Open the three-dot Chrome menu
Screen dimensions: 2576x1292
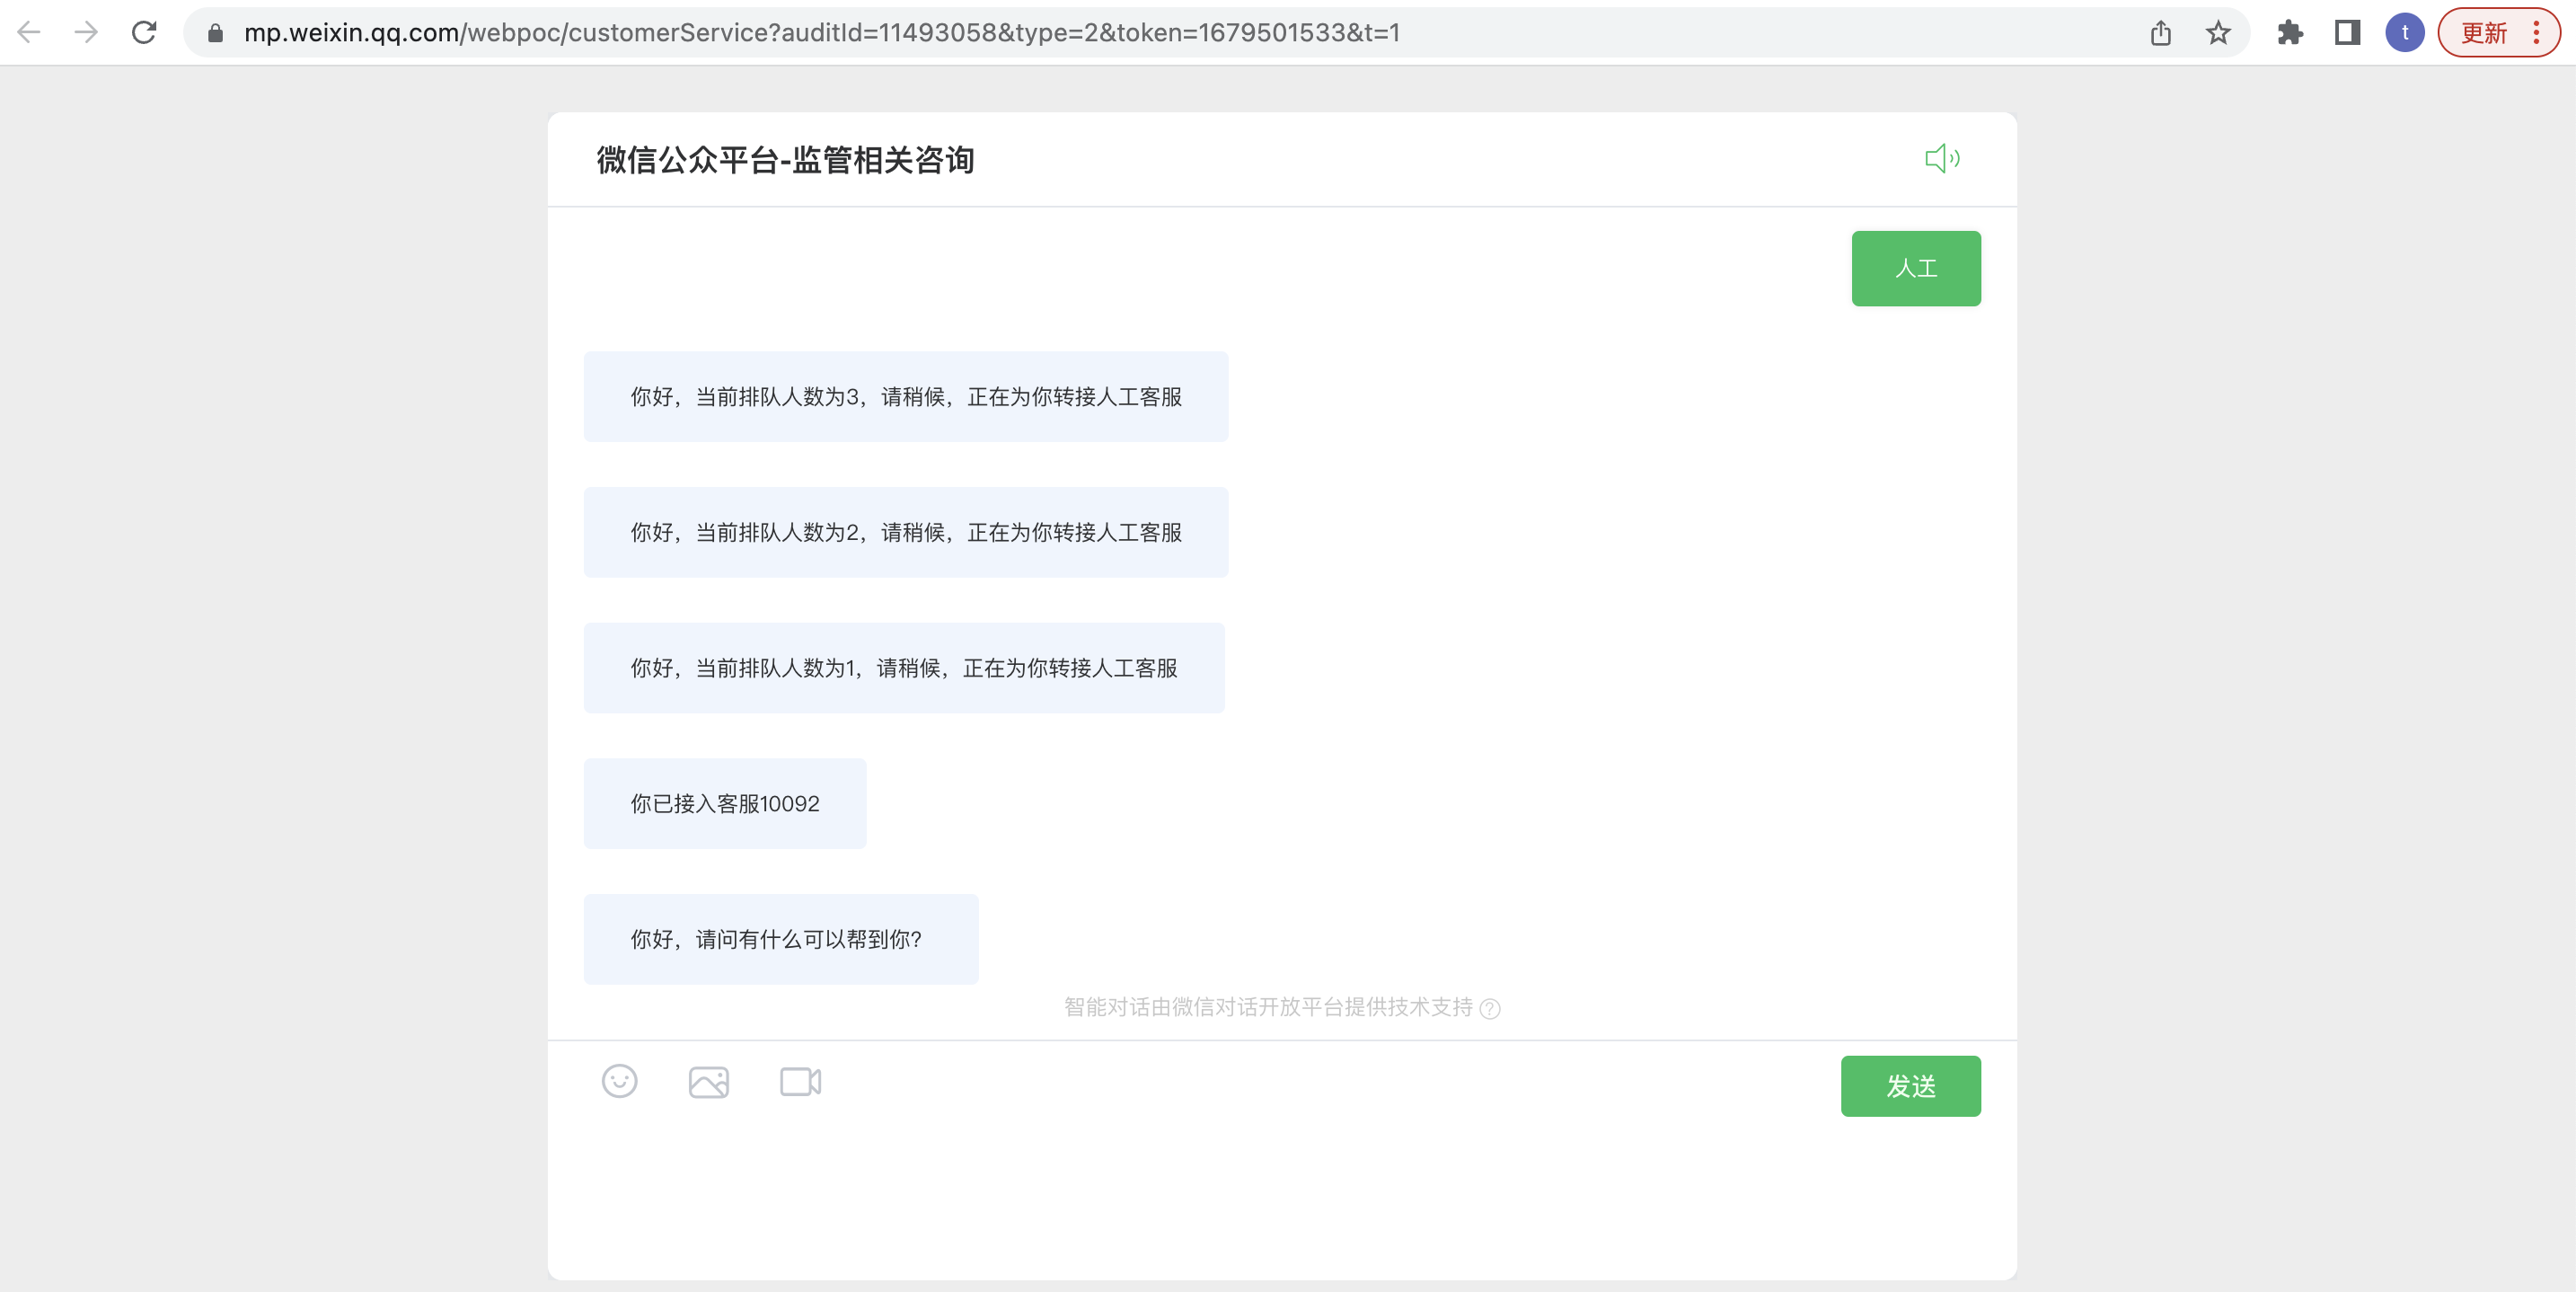[x=2536, y=33]
